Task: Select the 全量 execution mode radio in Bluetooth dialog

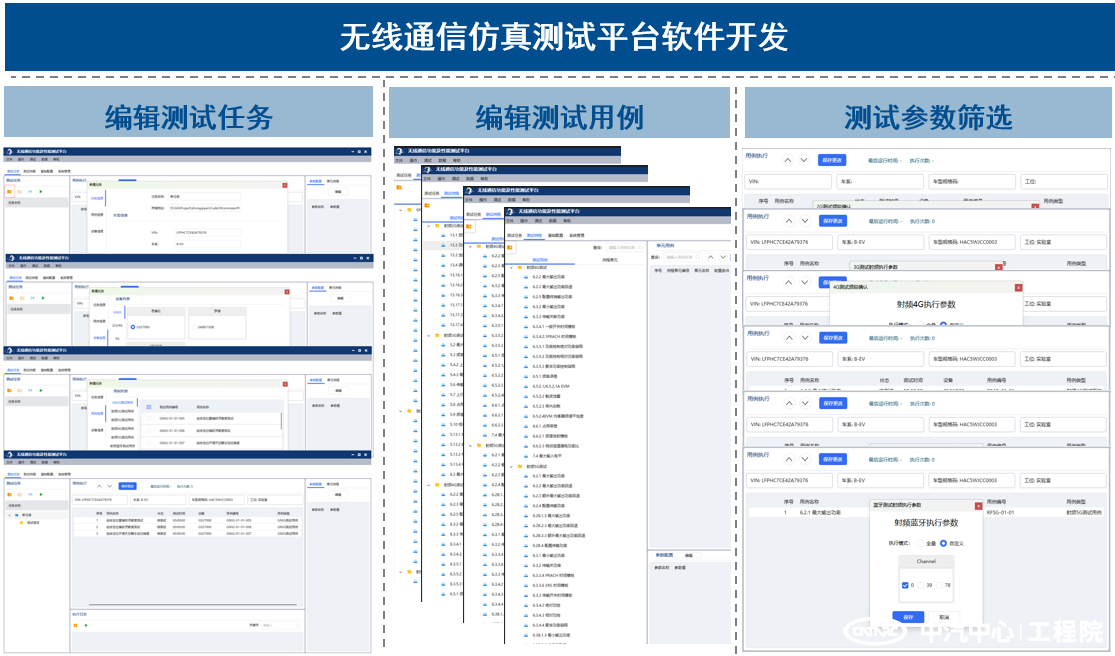Action: [x=918, y=543]
